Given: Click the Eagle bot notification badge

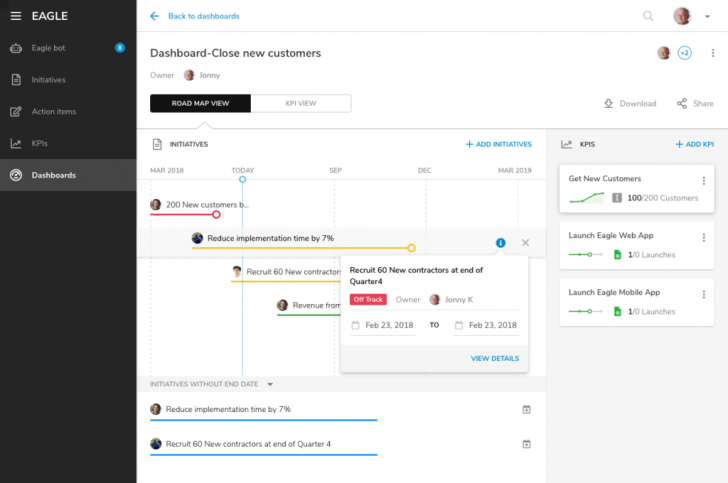Looking at the screenshot, I should [x=120, y=48].
